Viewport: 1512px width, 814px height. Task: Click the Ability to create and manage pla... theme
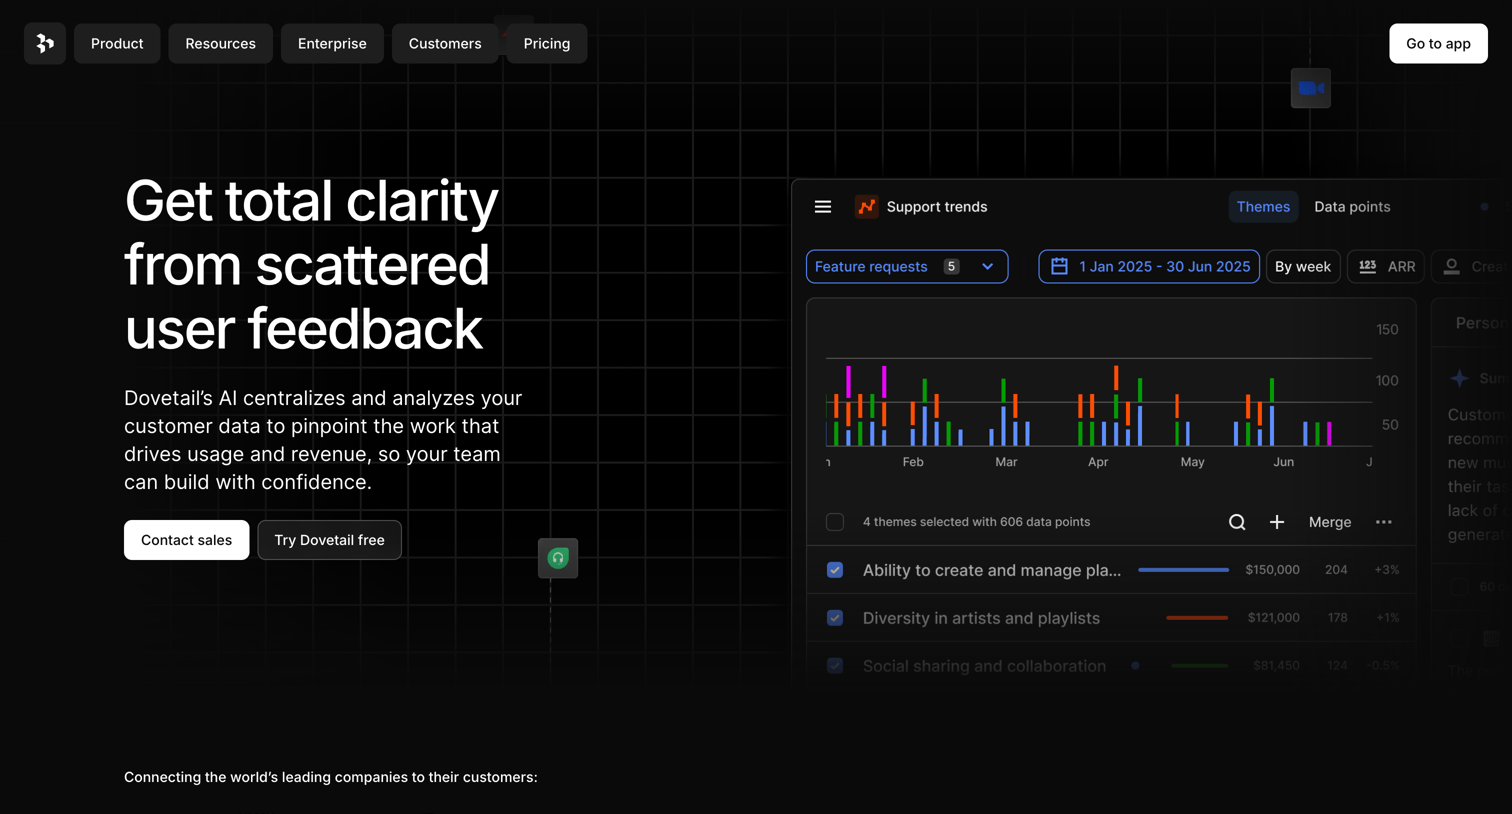pyautogui.click(x=992, y=570)
